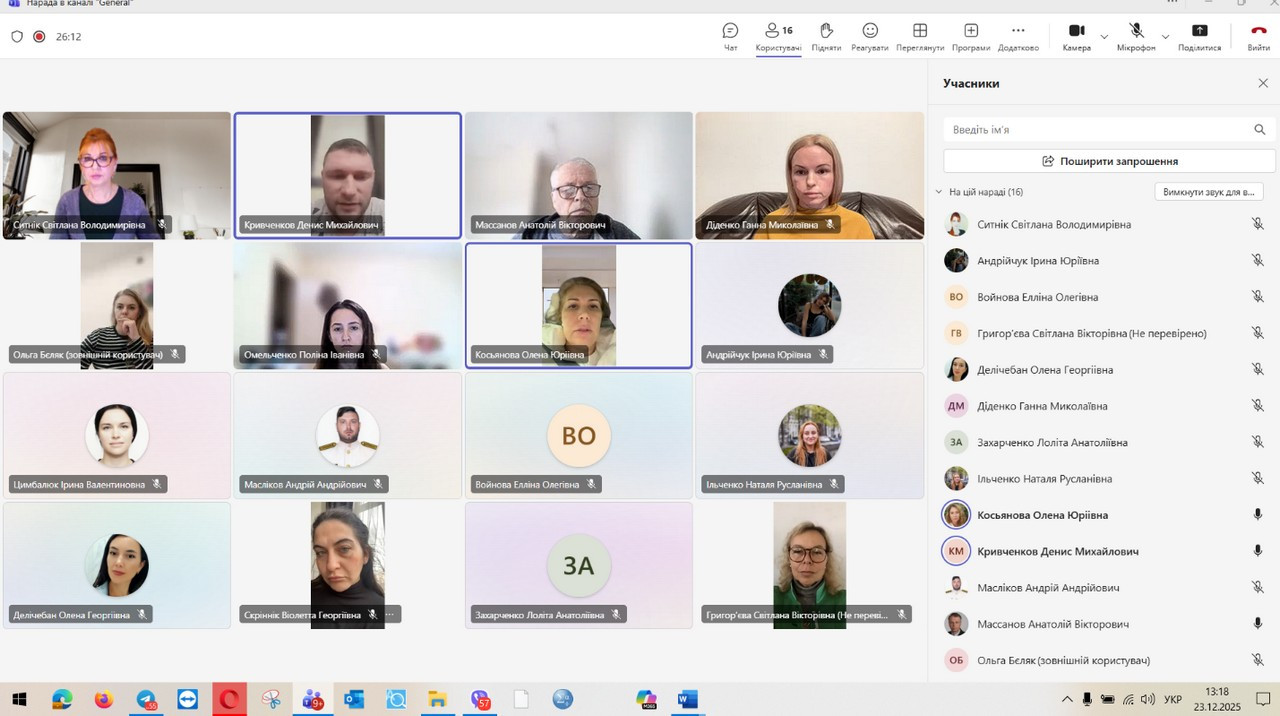
Task: Toggle the Camera (Камера) on or off
Action: 1076,37
